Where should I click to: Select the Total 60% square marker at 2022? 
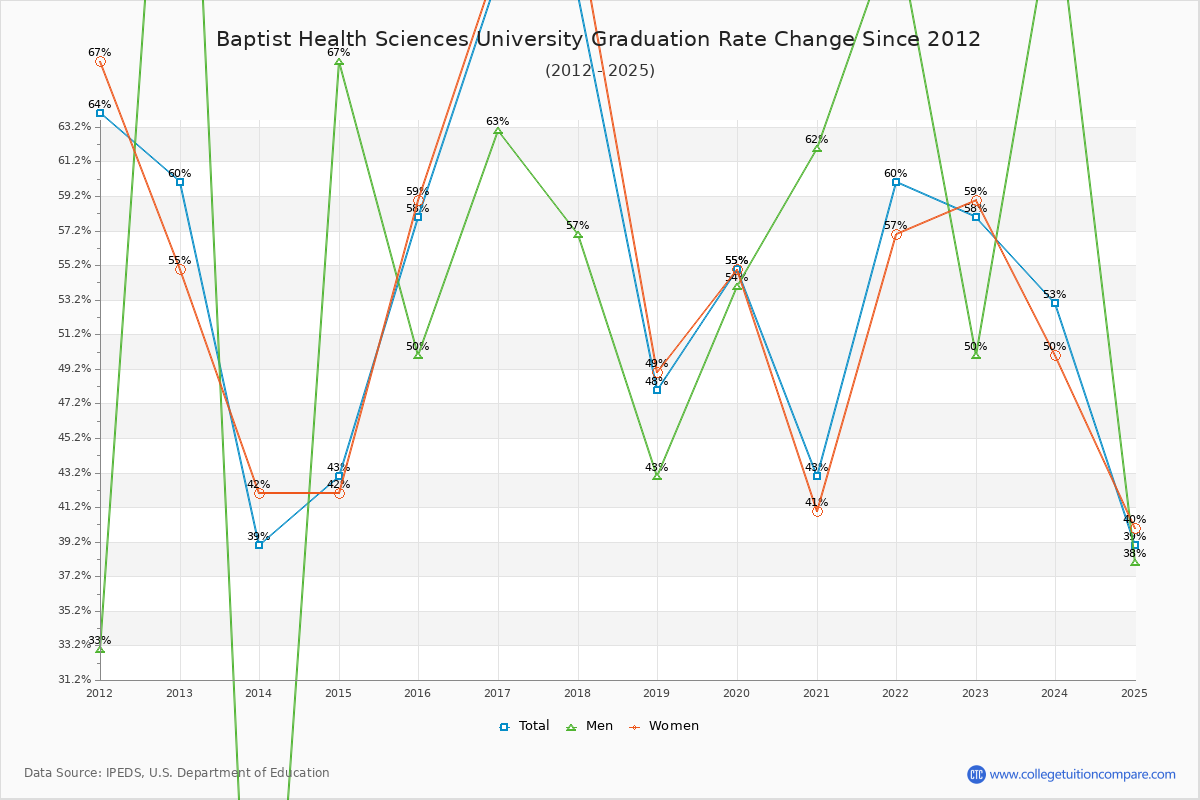896,182
